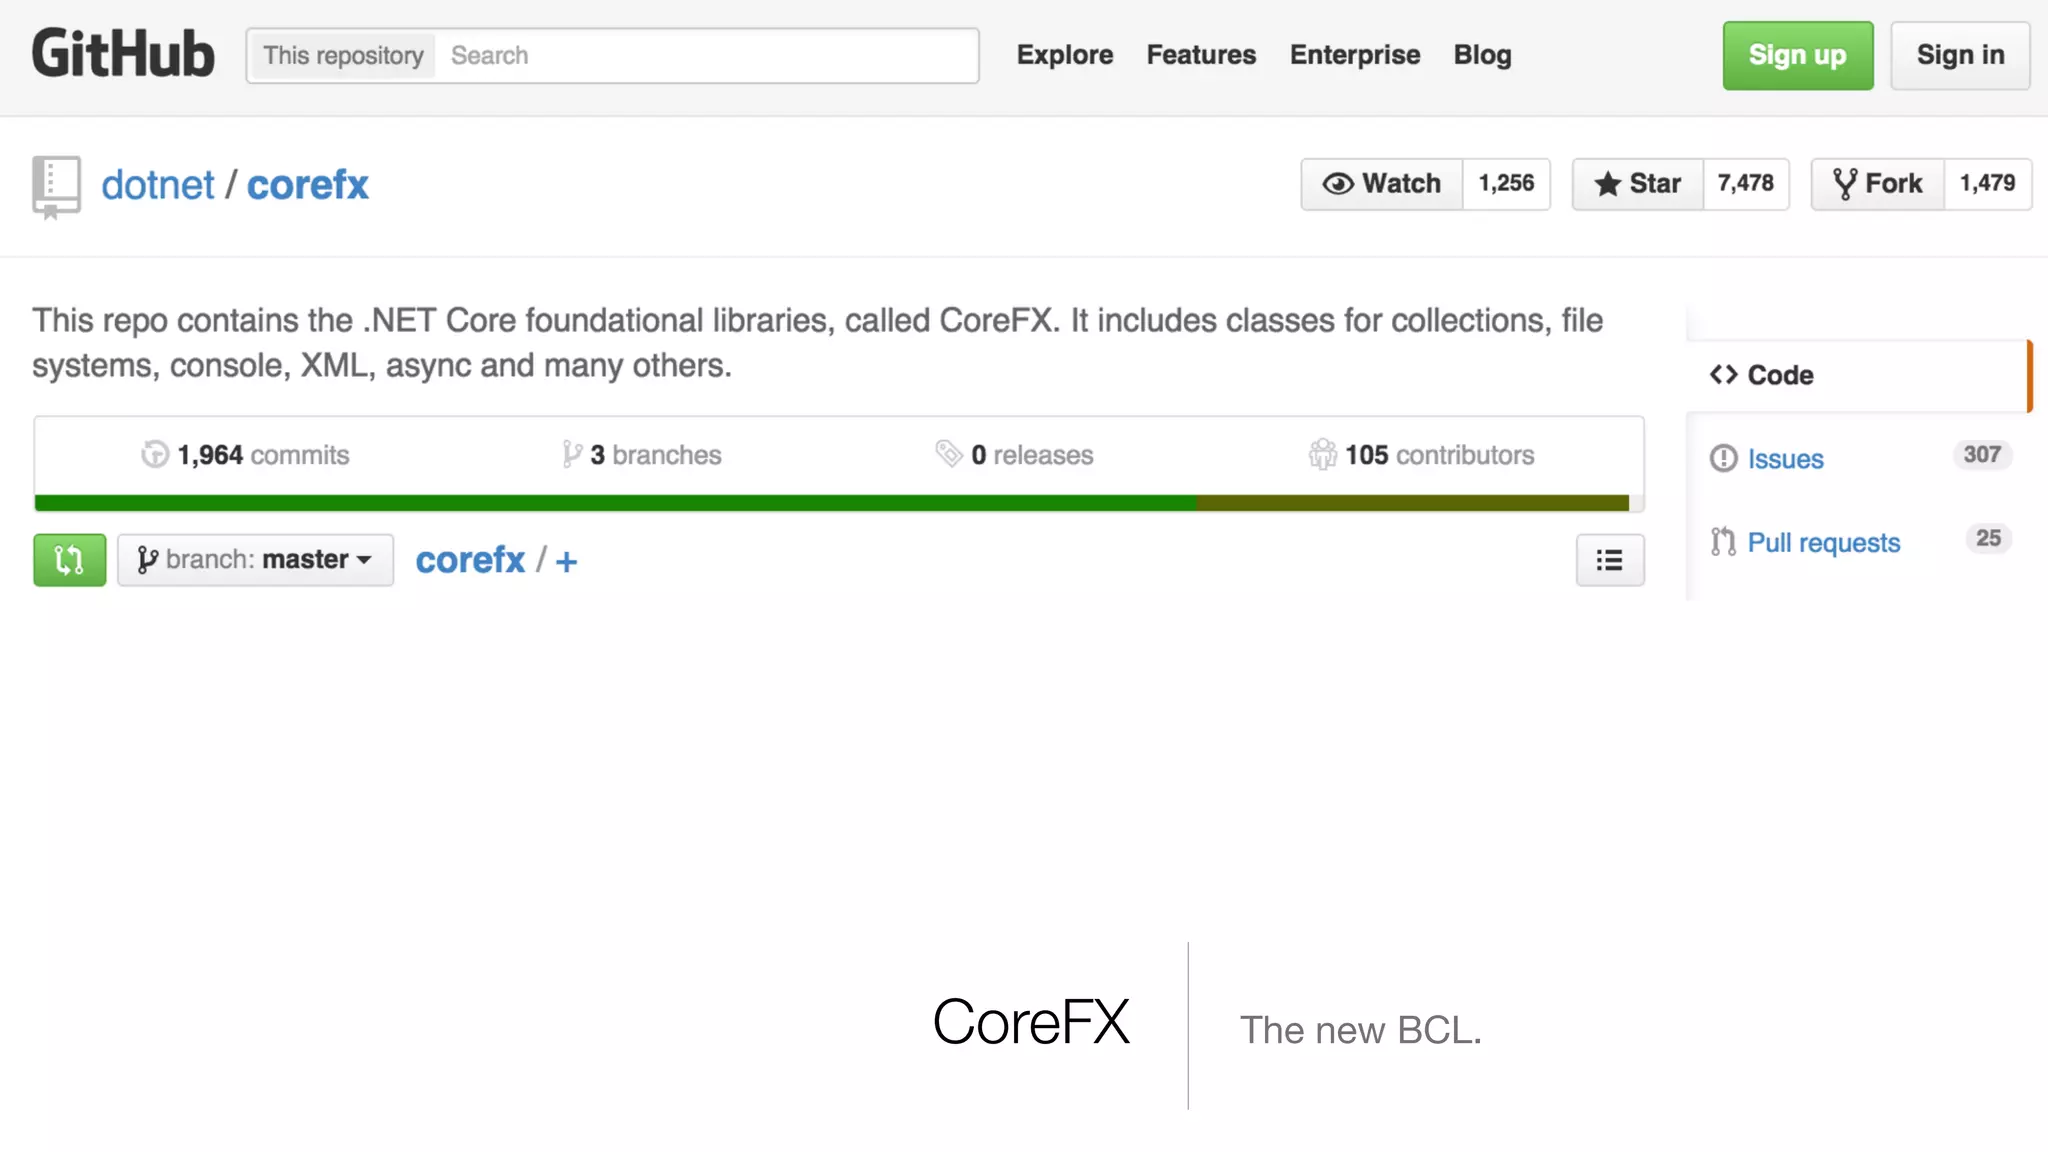Select the Code tab in sidebar

[x=1860, y=375]
